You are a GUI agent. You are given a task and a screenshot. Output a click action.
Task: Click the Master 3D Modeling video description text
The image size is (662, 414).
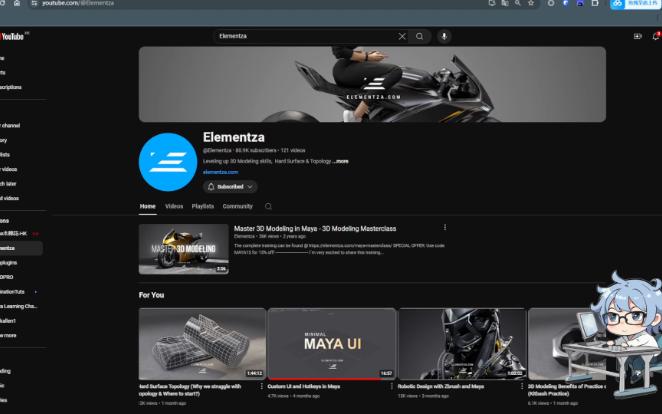(339, 249)
